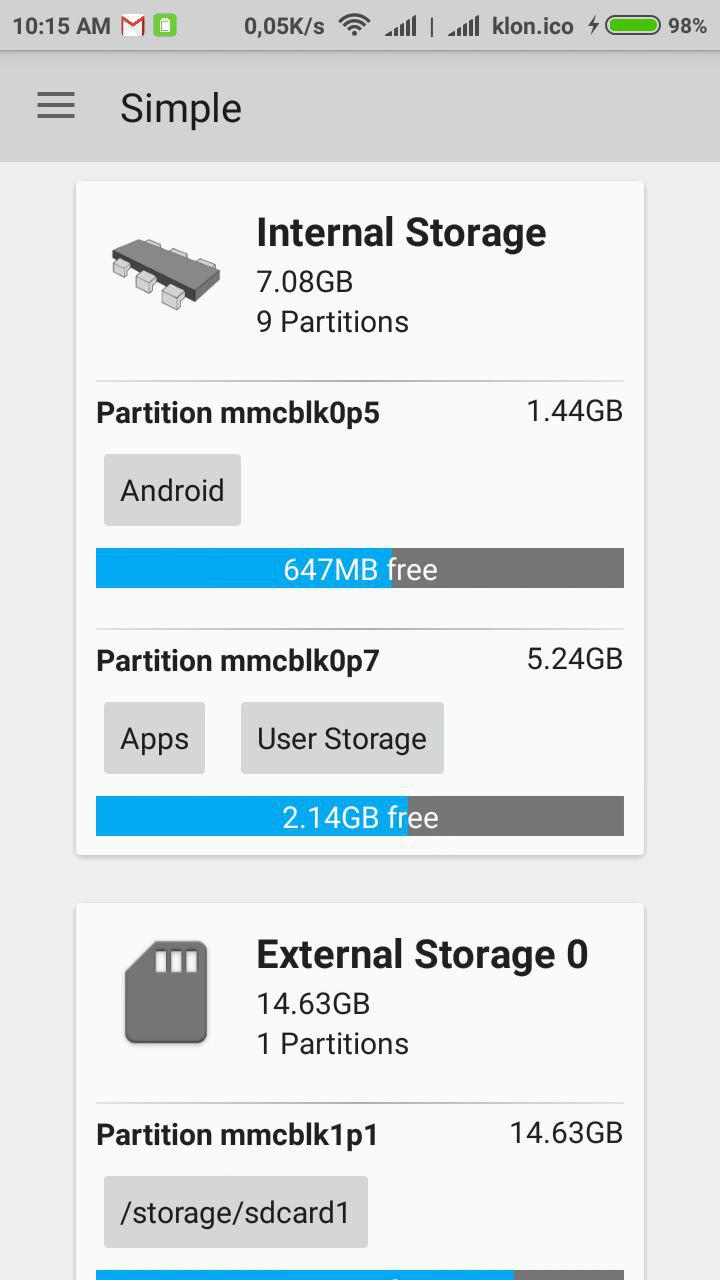Tap the Internal Storage heading
Image resolution: width=720 pixels, height=1280 pixels.
click(x=401, y=233)
